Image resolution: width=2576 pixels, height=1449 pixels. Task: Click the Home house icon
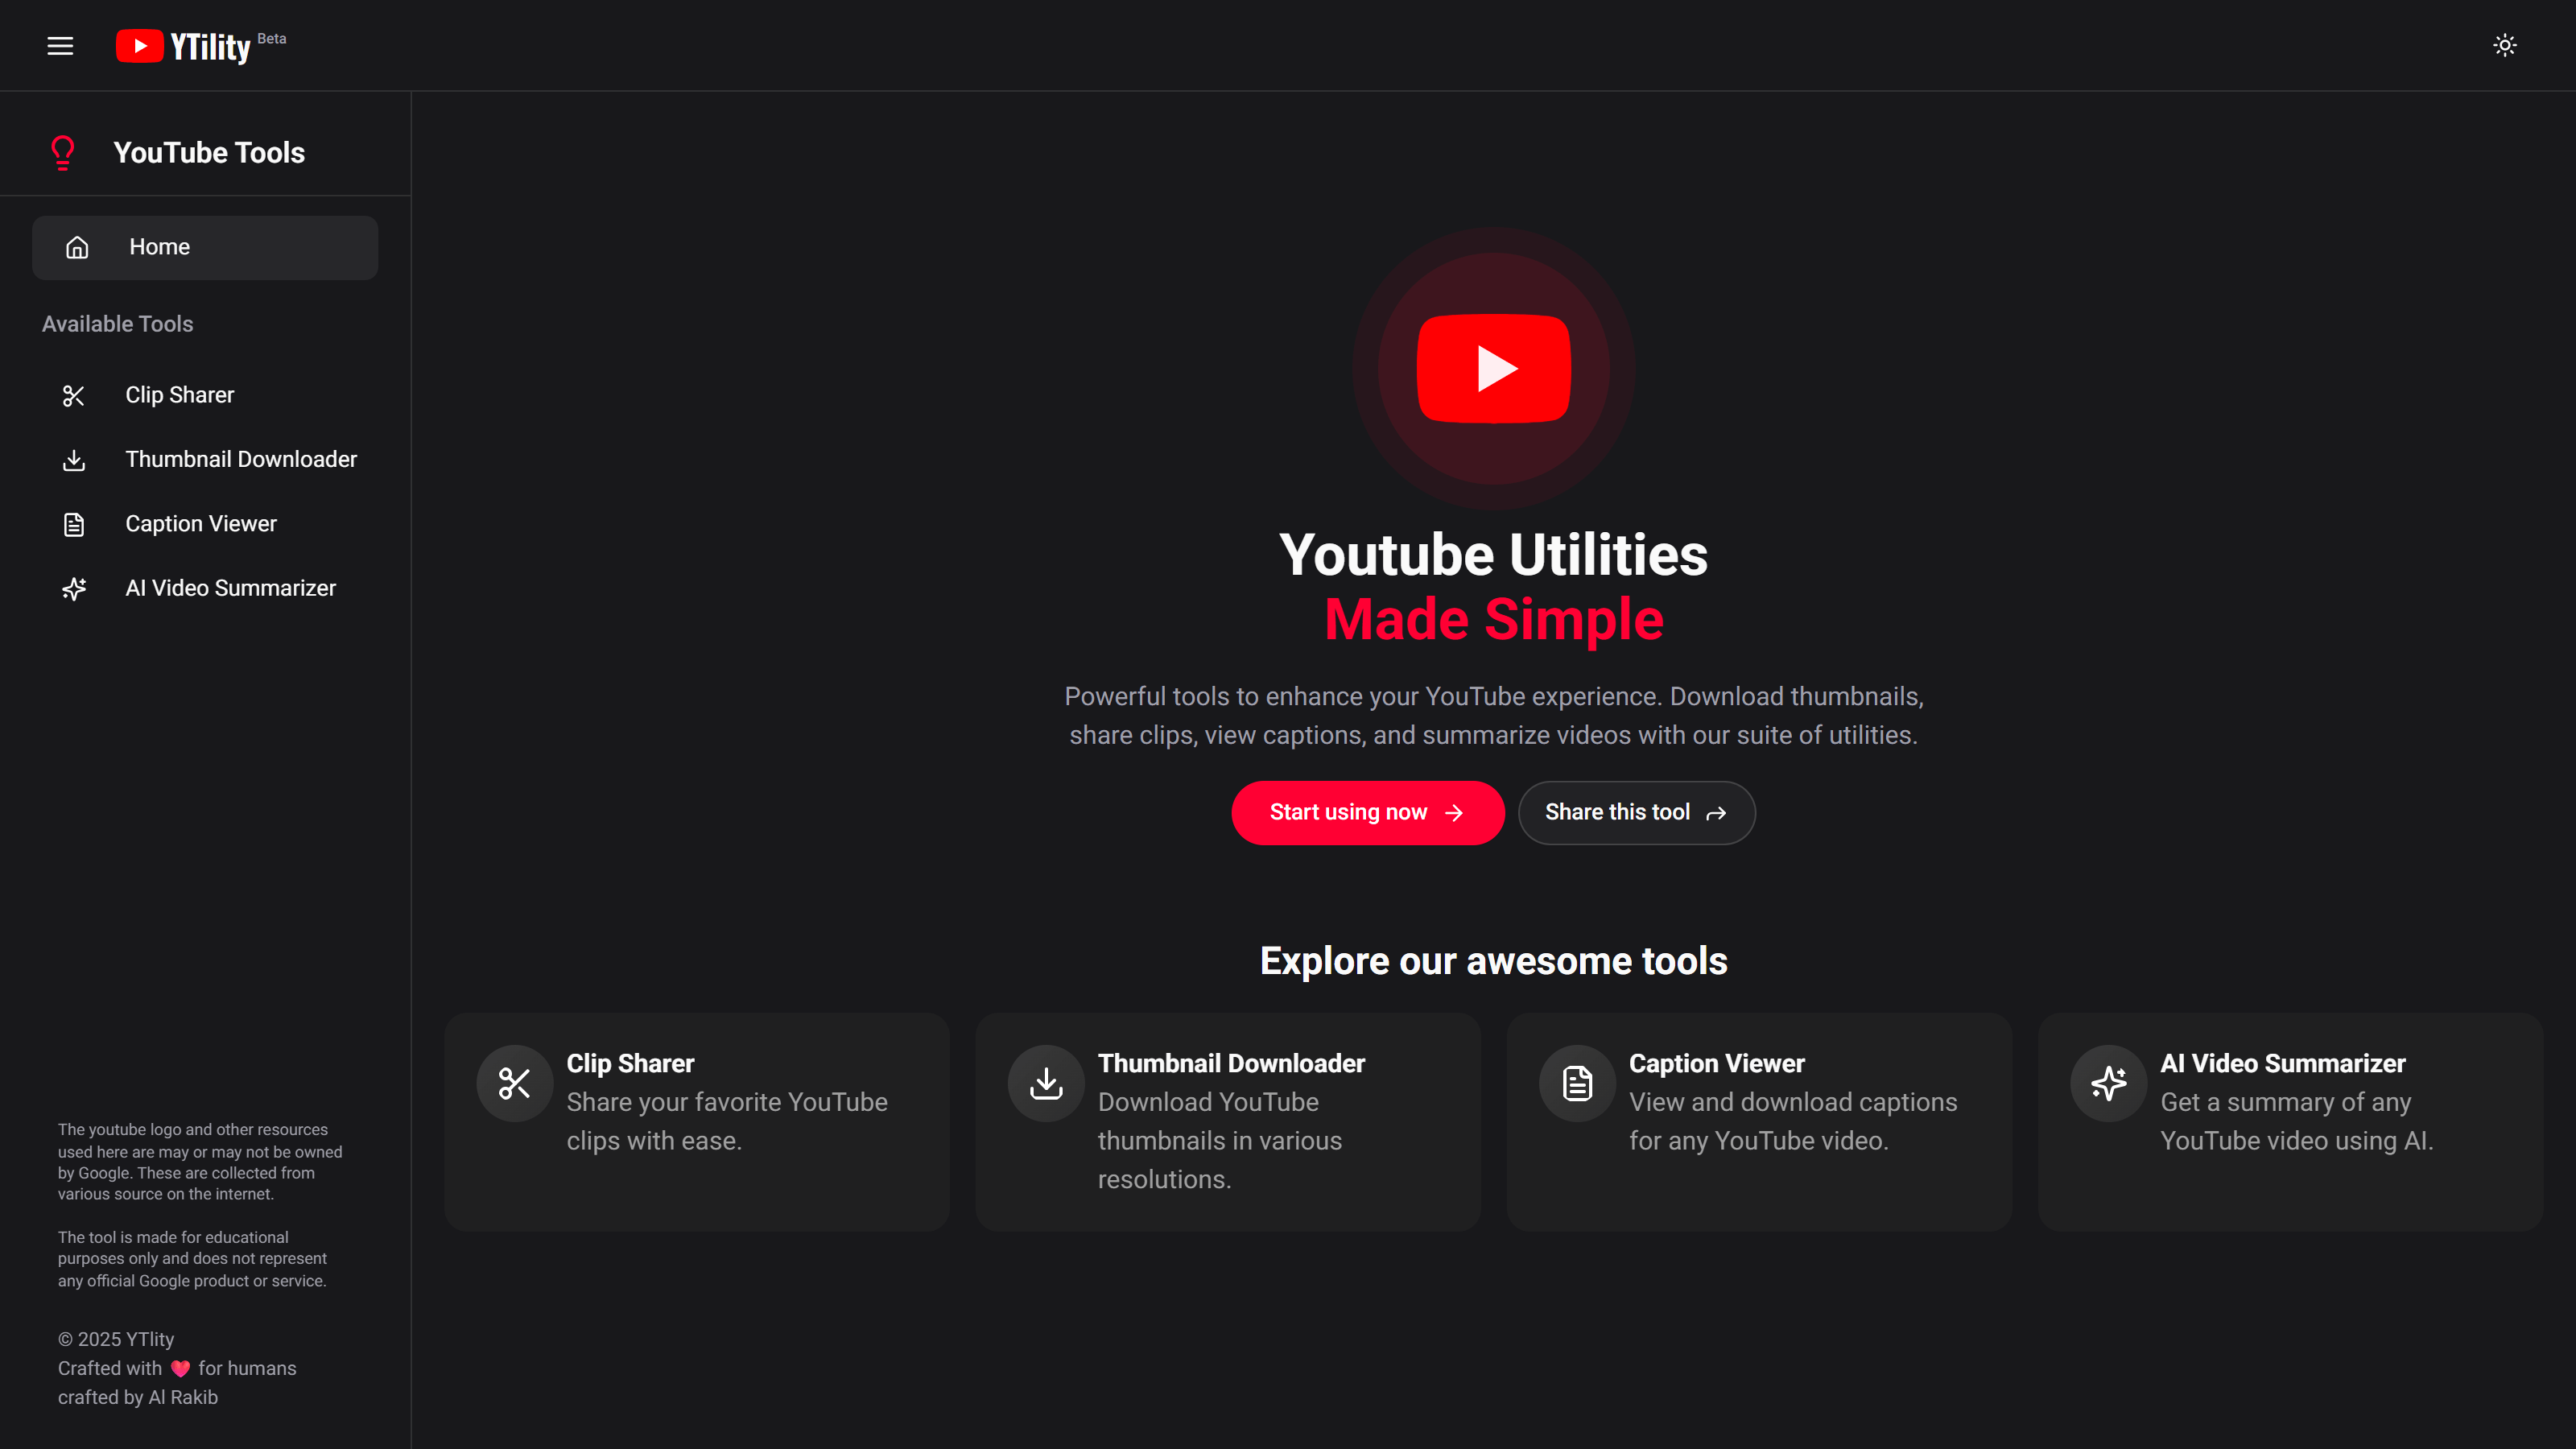pyautogui.click(x=77, y=247)
